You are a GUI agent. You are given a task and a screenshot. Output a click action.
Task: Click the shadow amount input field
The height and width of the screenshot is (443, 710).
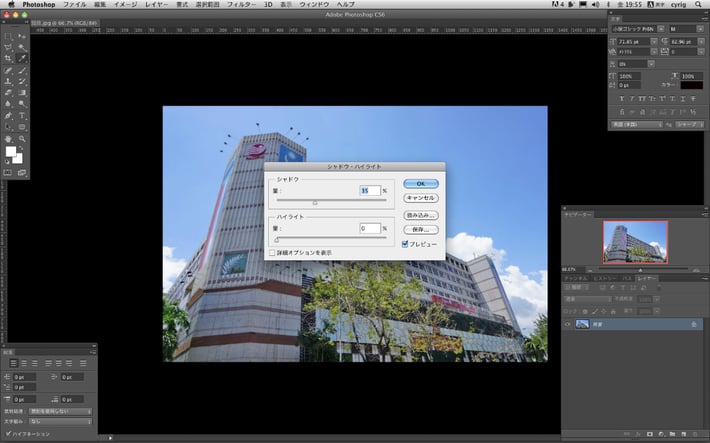368,189
